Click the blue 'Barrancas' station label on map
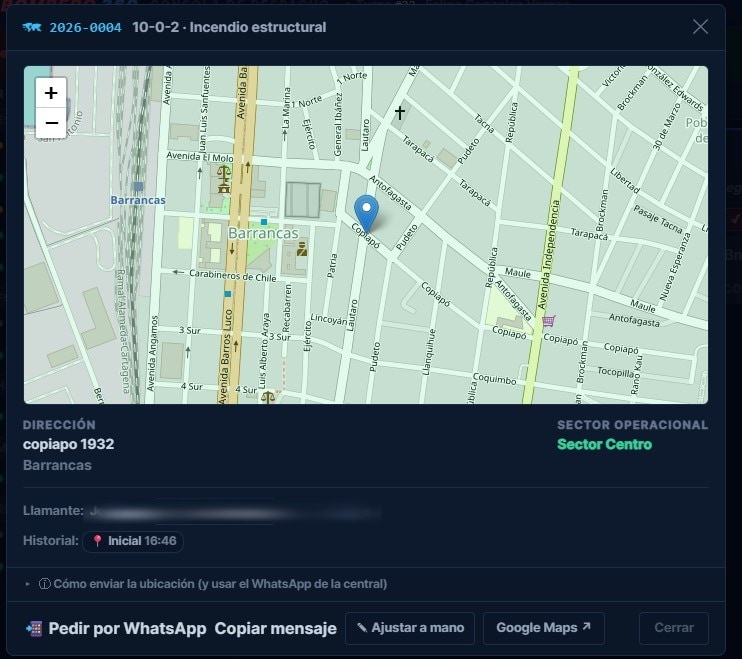Image resolution: width=742 pixels, height=659 pixels. [138, 200]
